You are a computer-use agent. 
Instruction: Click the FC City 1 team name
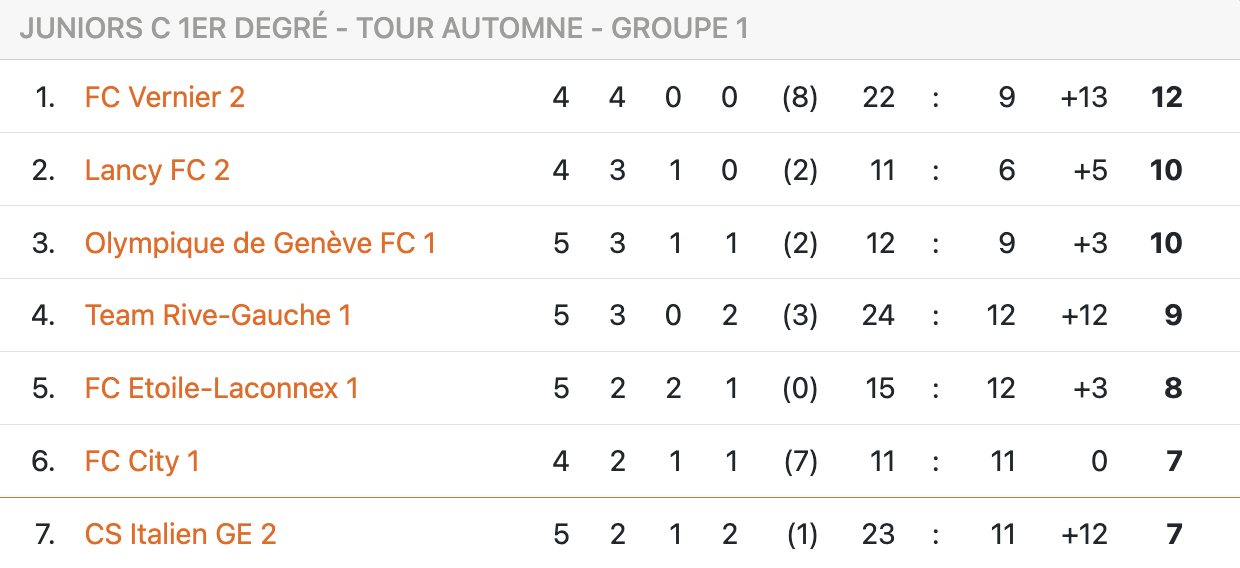coord(142,461)
